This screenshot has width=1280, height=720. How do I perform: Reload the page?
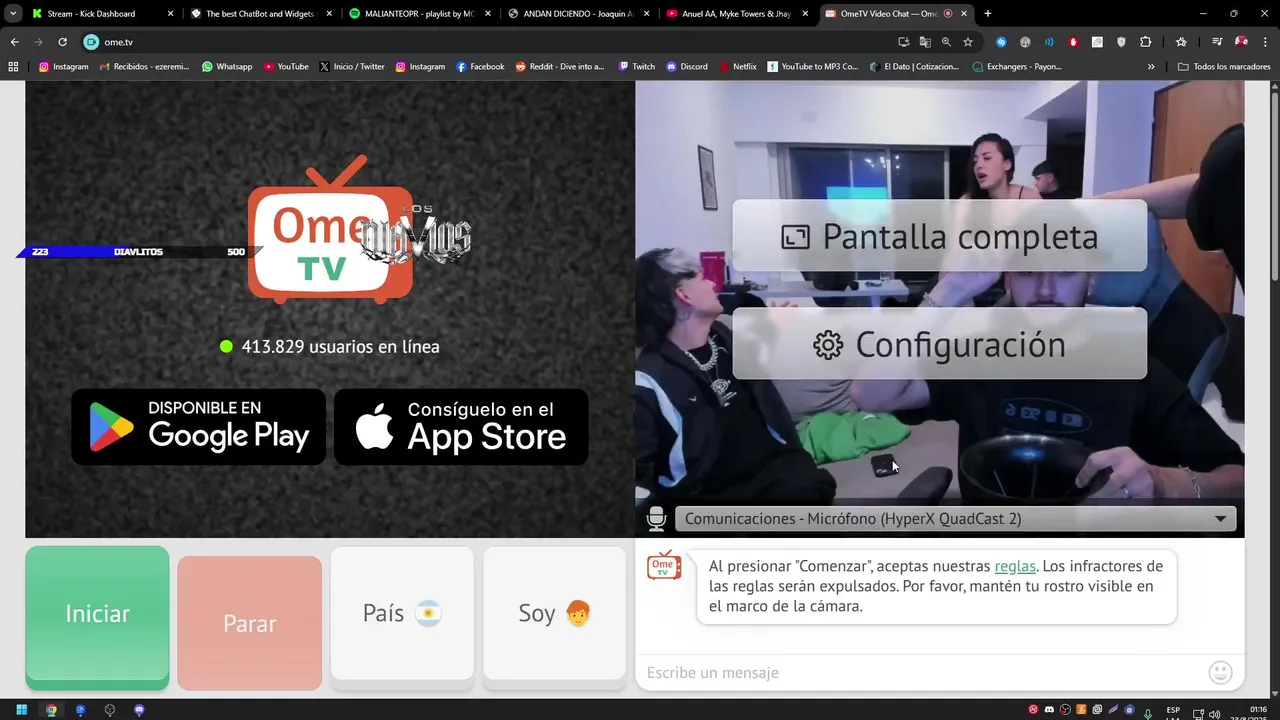tap(62, 42)
